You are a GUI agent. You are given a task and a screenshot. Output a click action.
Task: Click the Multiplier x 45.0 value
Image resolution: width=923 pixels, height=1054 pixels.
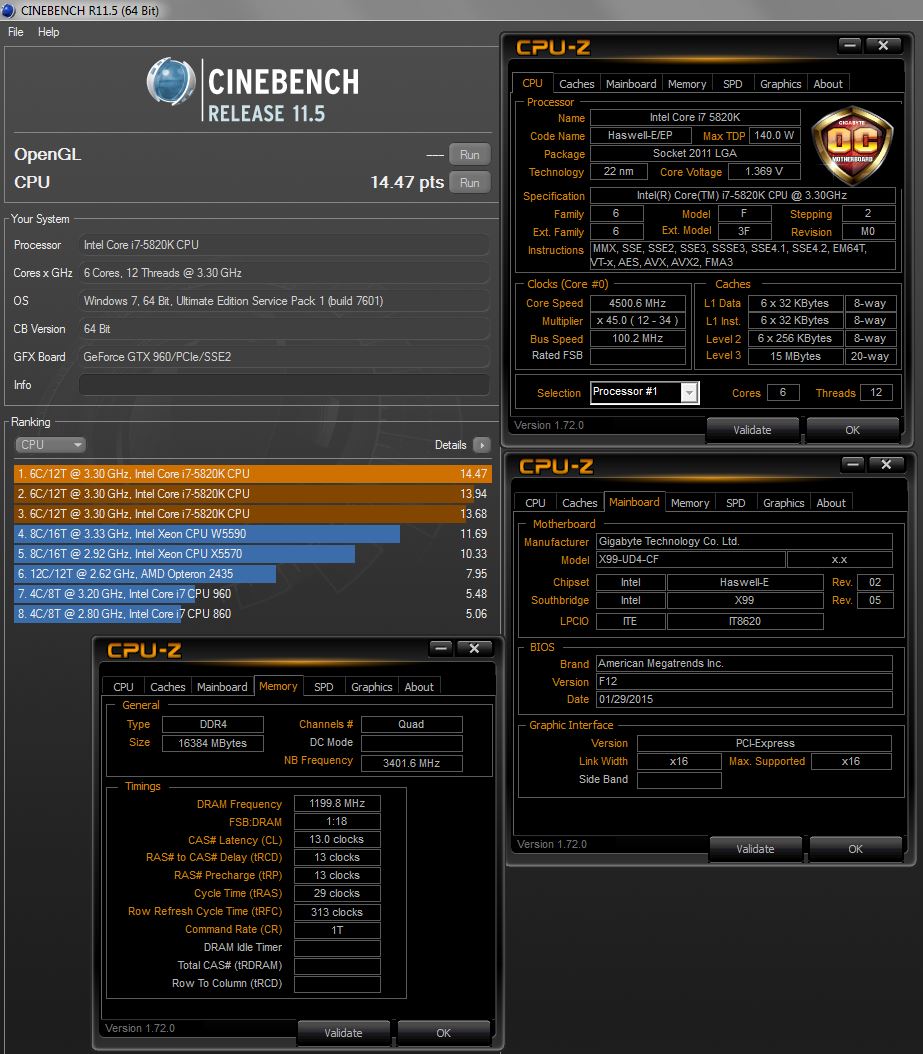pos(637,321)
